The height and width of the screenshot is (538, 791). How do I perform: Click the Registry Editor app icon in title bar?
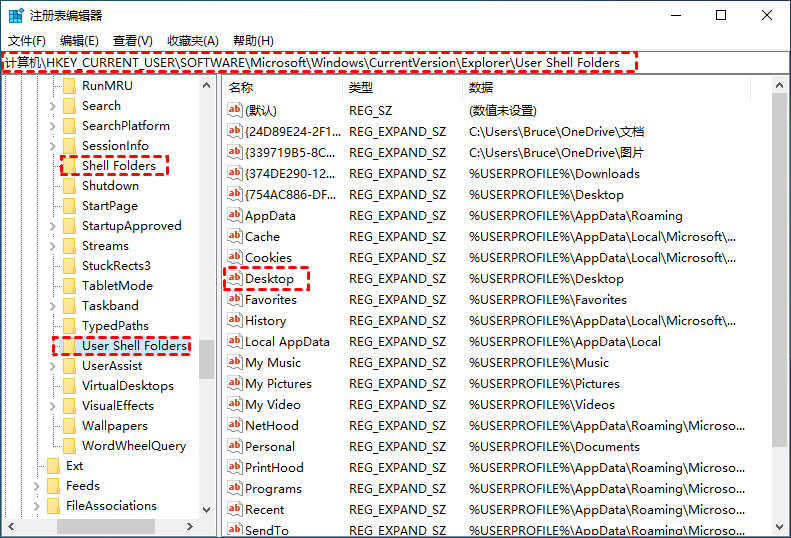coord(15,15)
